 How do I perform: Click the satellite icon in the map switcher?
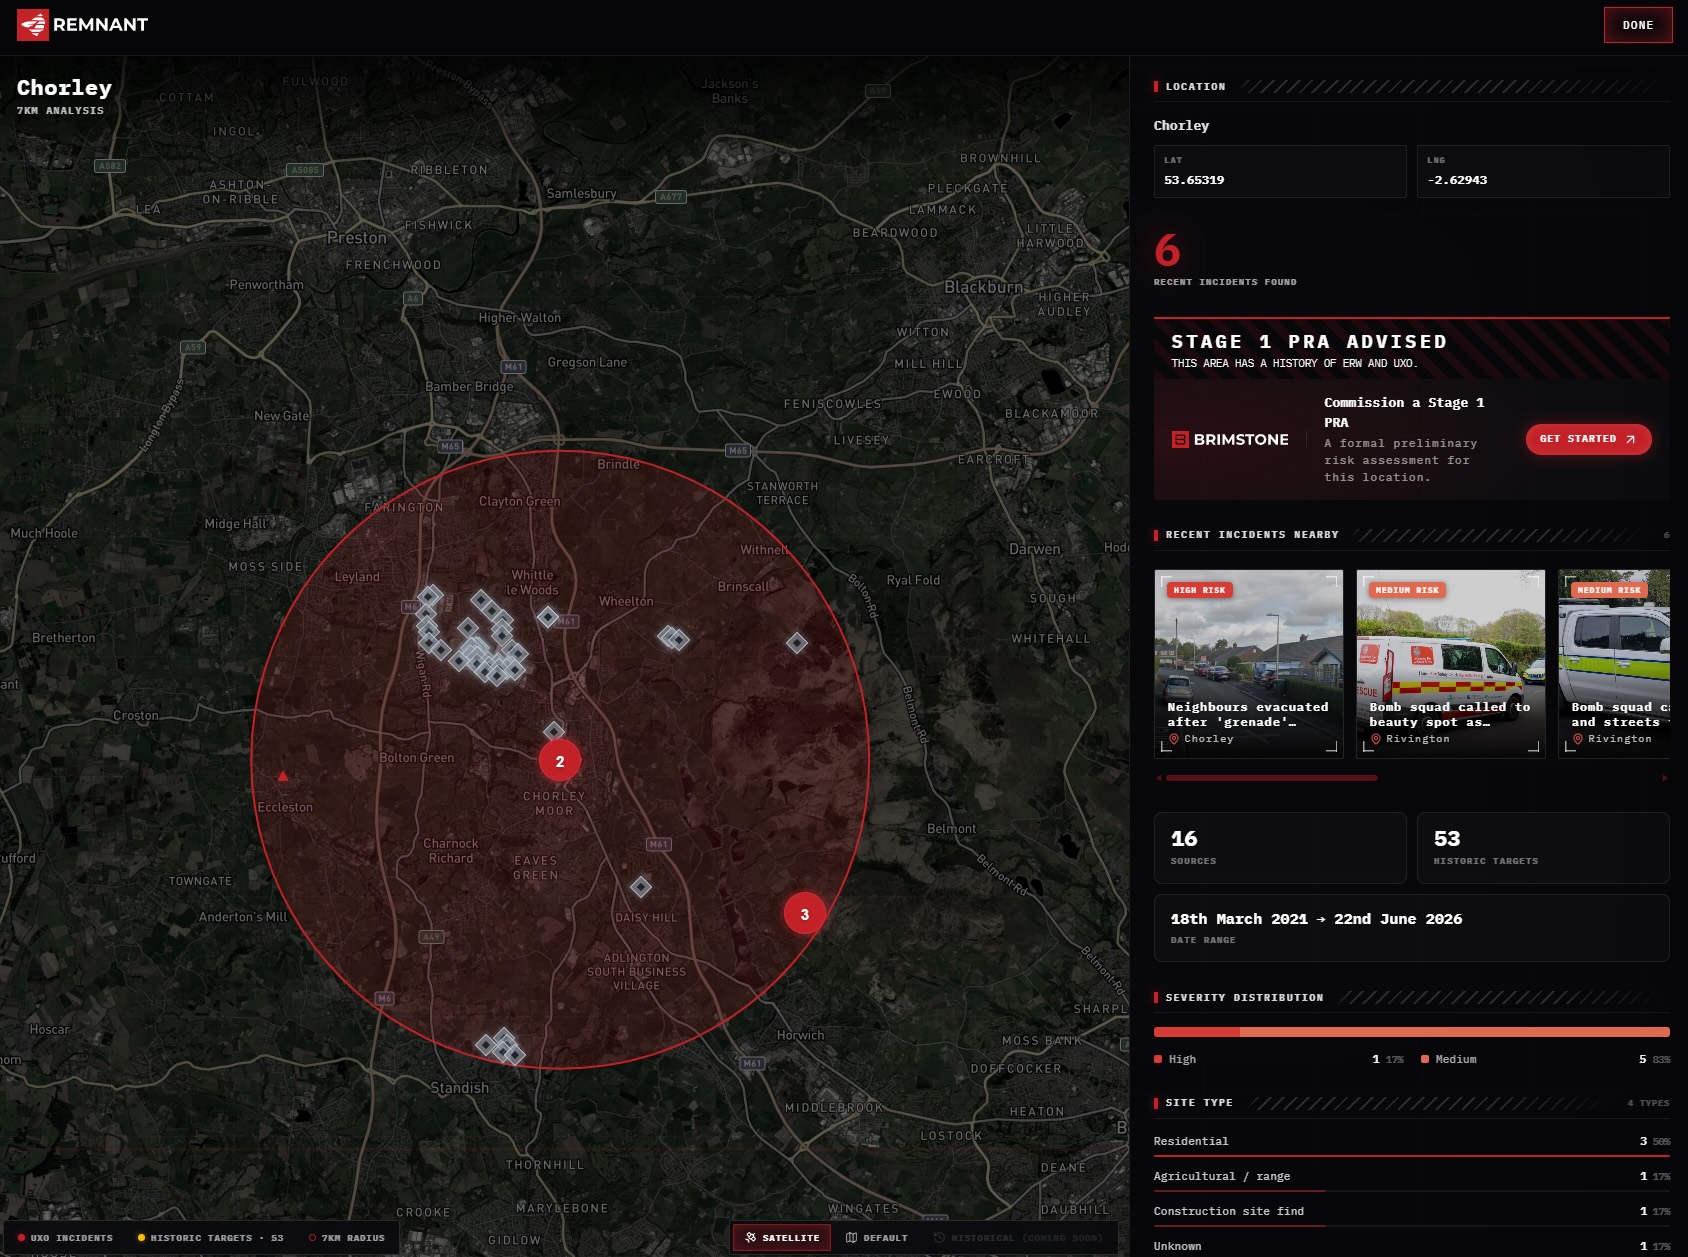coord(751,1237)
